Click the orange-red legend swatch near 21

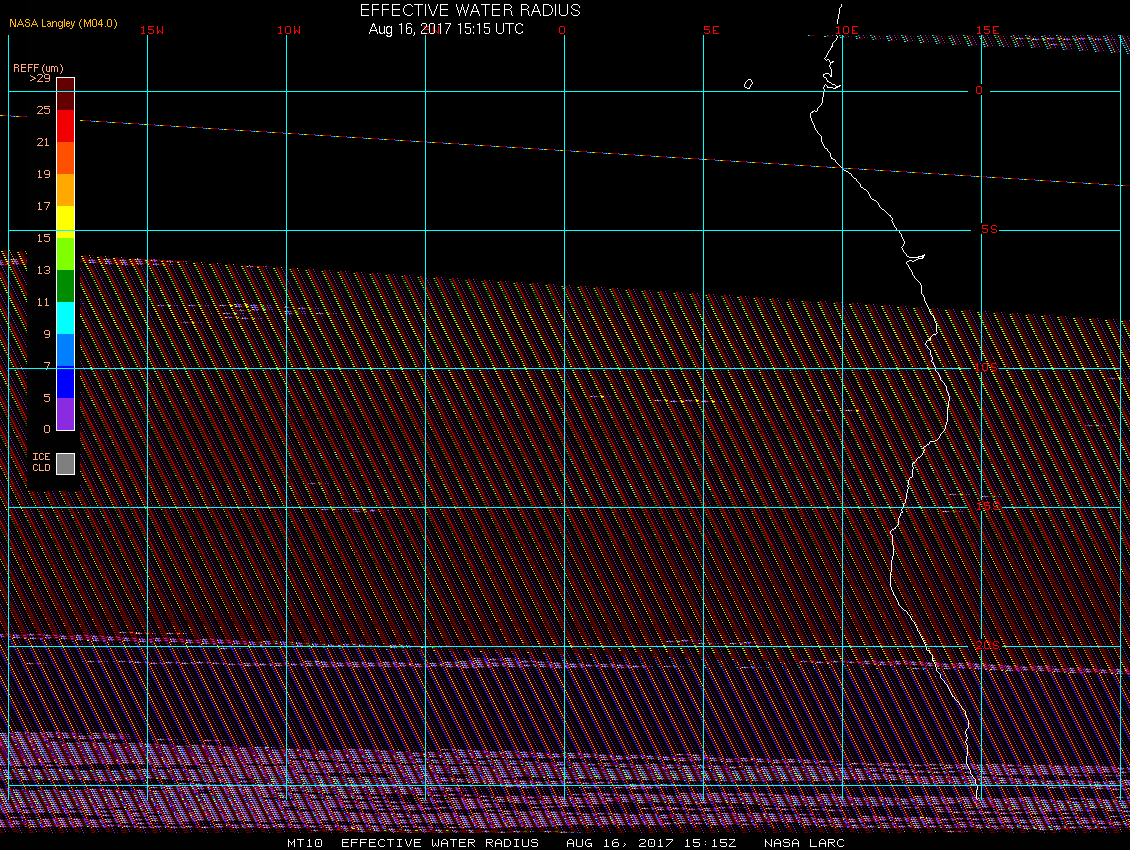(66, 158)
